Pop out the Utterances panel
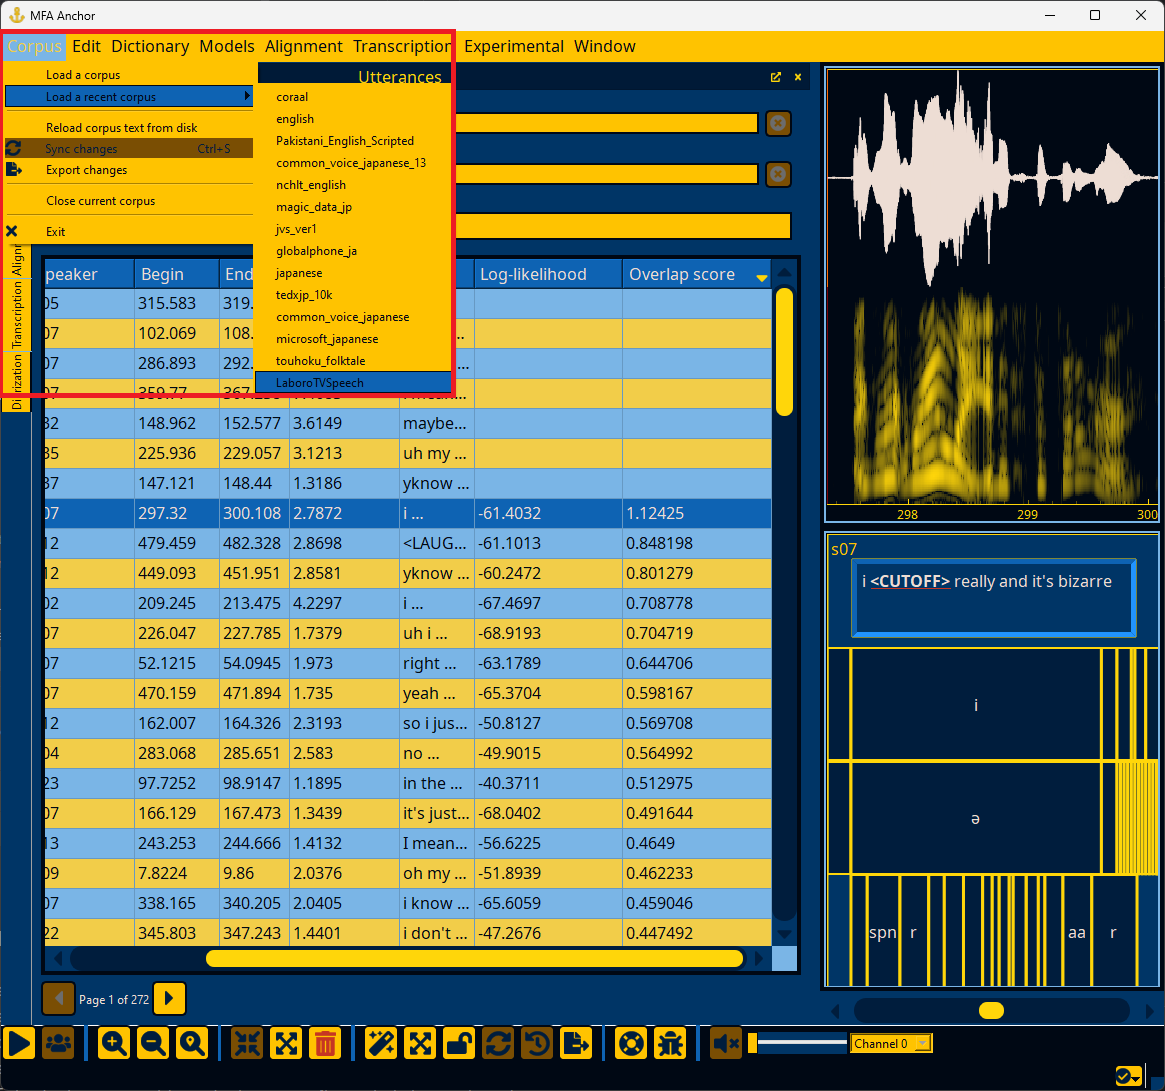This screenshot has width=1165, height=1091. point(776,77)
